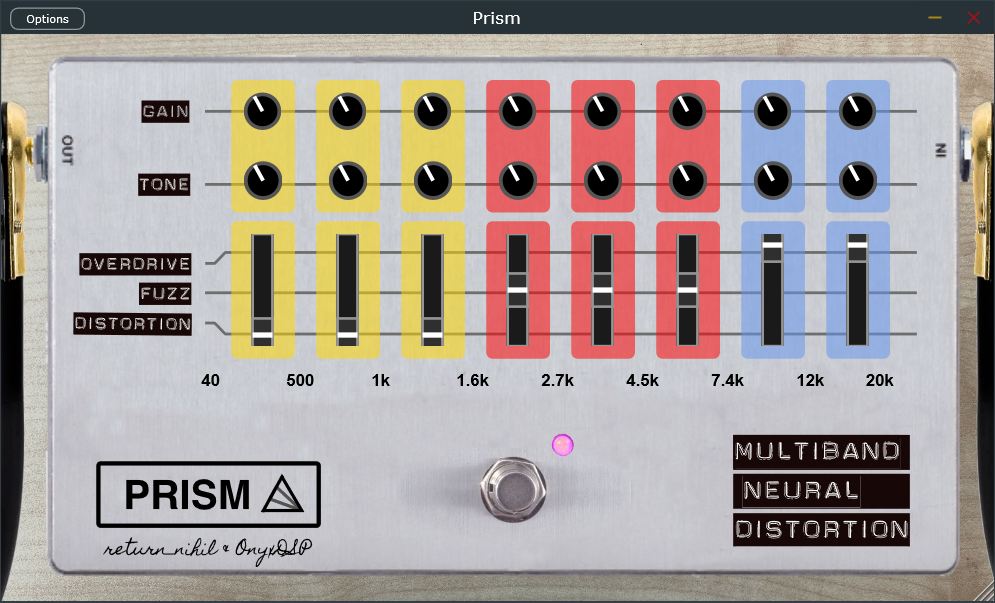Click the DISTORTION mode label
The height and width of the screenshot is (603, 995).
[x=132, y=324]
